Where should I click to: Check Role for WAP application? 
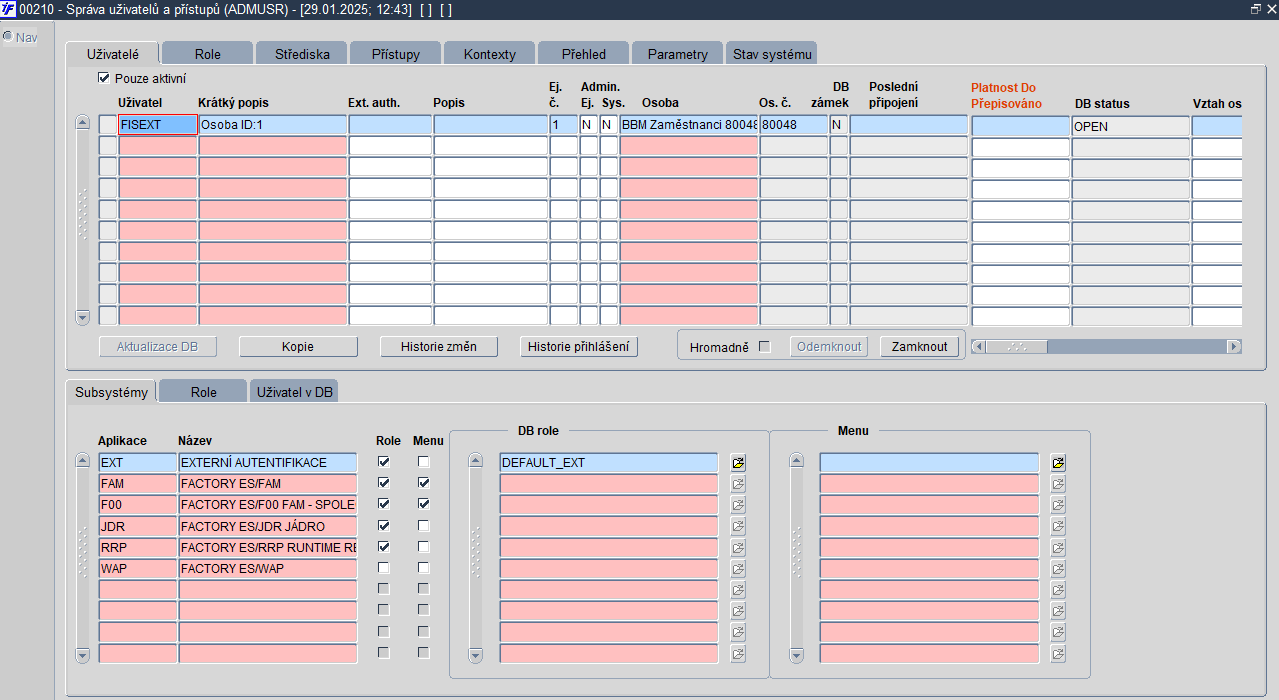pos(383,568)
